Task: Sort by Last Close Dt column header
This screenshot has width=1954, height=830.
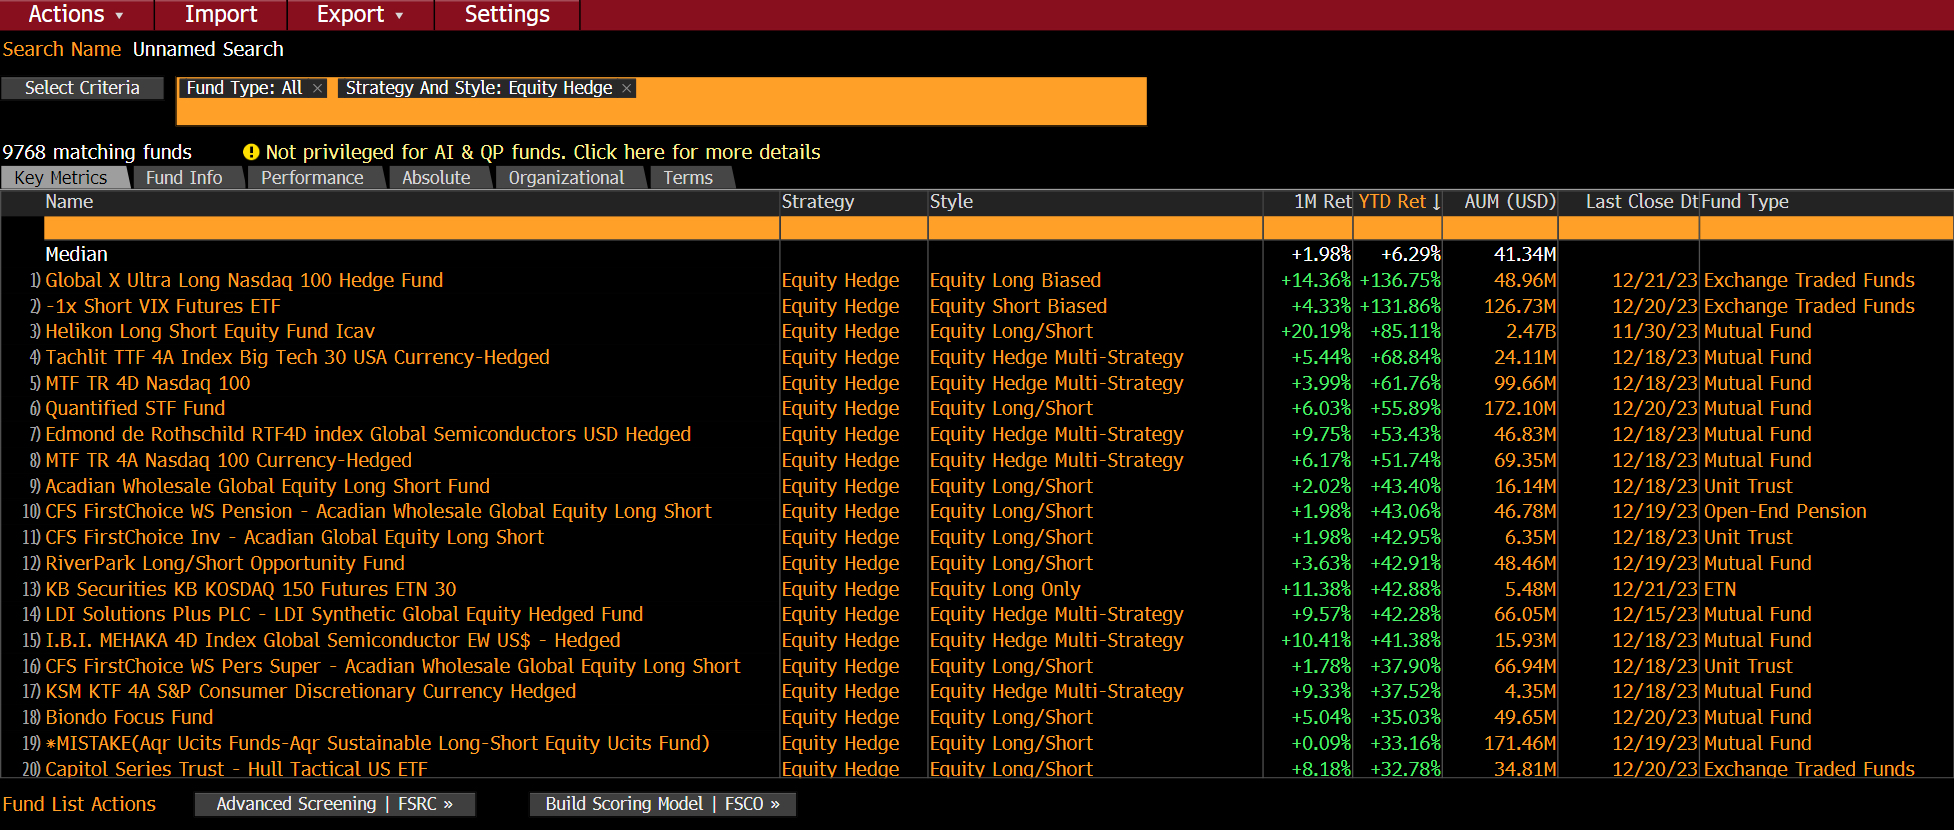Action: (x=1641, y=202)
